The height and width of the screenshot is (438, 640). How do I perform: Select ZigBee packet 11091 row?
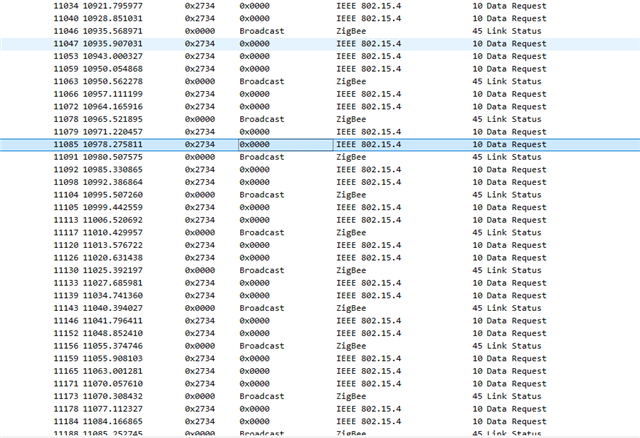(320, 157)
